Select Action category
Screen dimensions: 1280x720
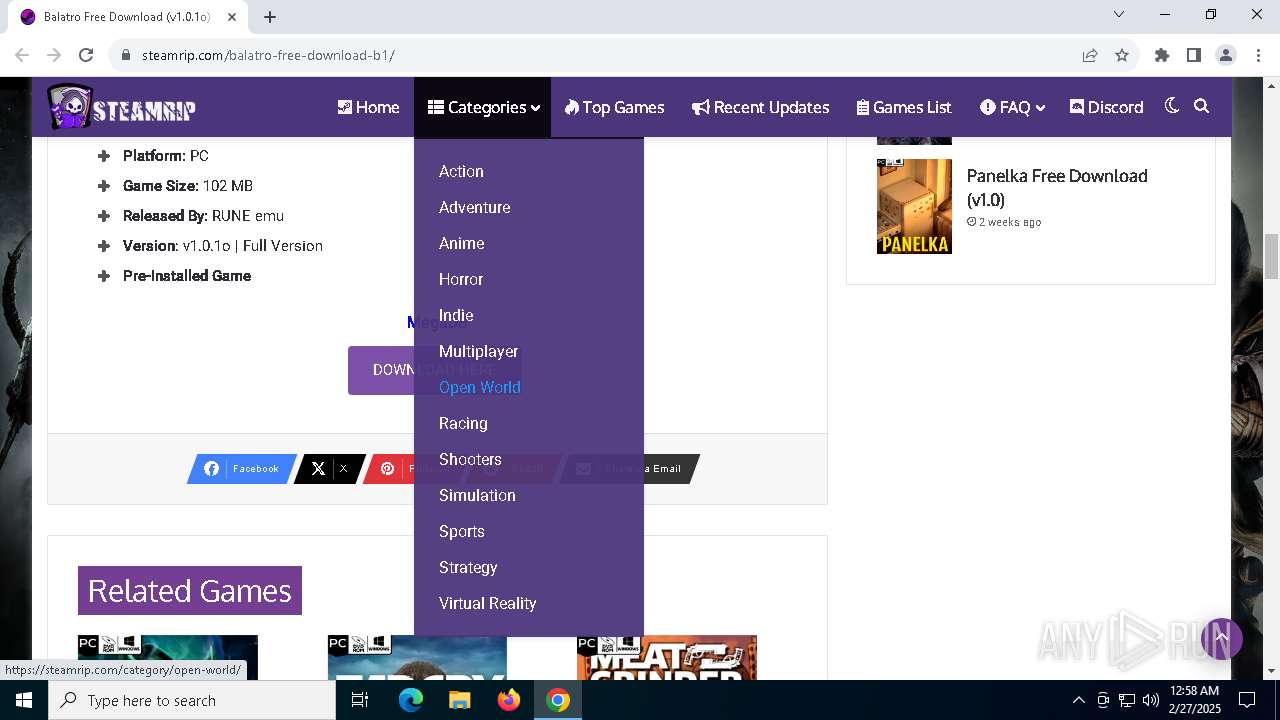point(461,171)
